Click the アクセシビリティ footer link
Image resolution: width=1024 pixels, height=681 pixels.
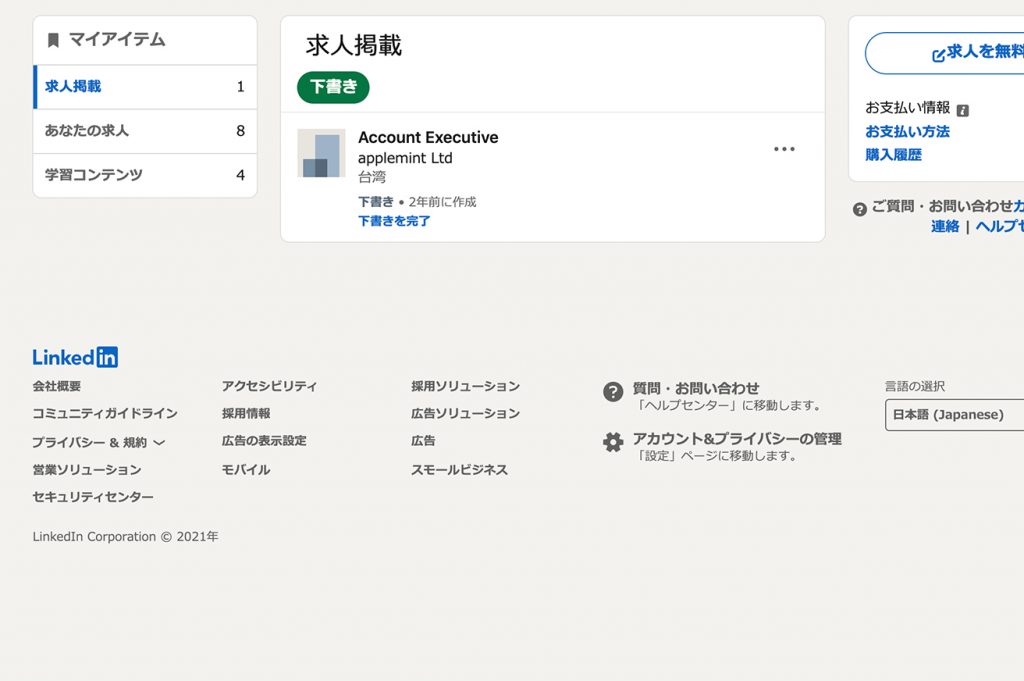point(269,386)
